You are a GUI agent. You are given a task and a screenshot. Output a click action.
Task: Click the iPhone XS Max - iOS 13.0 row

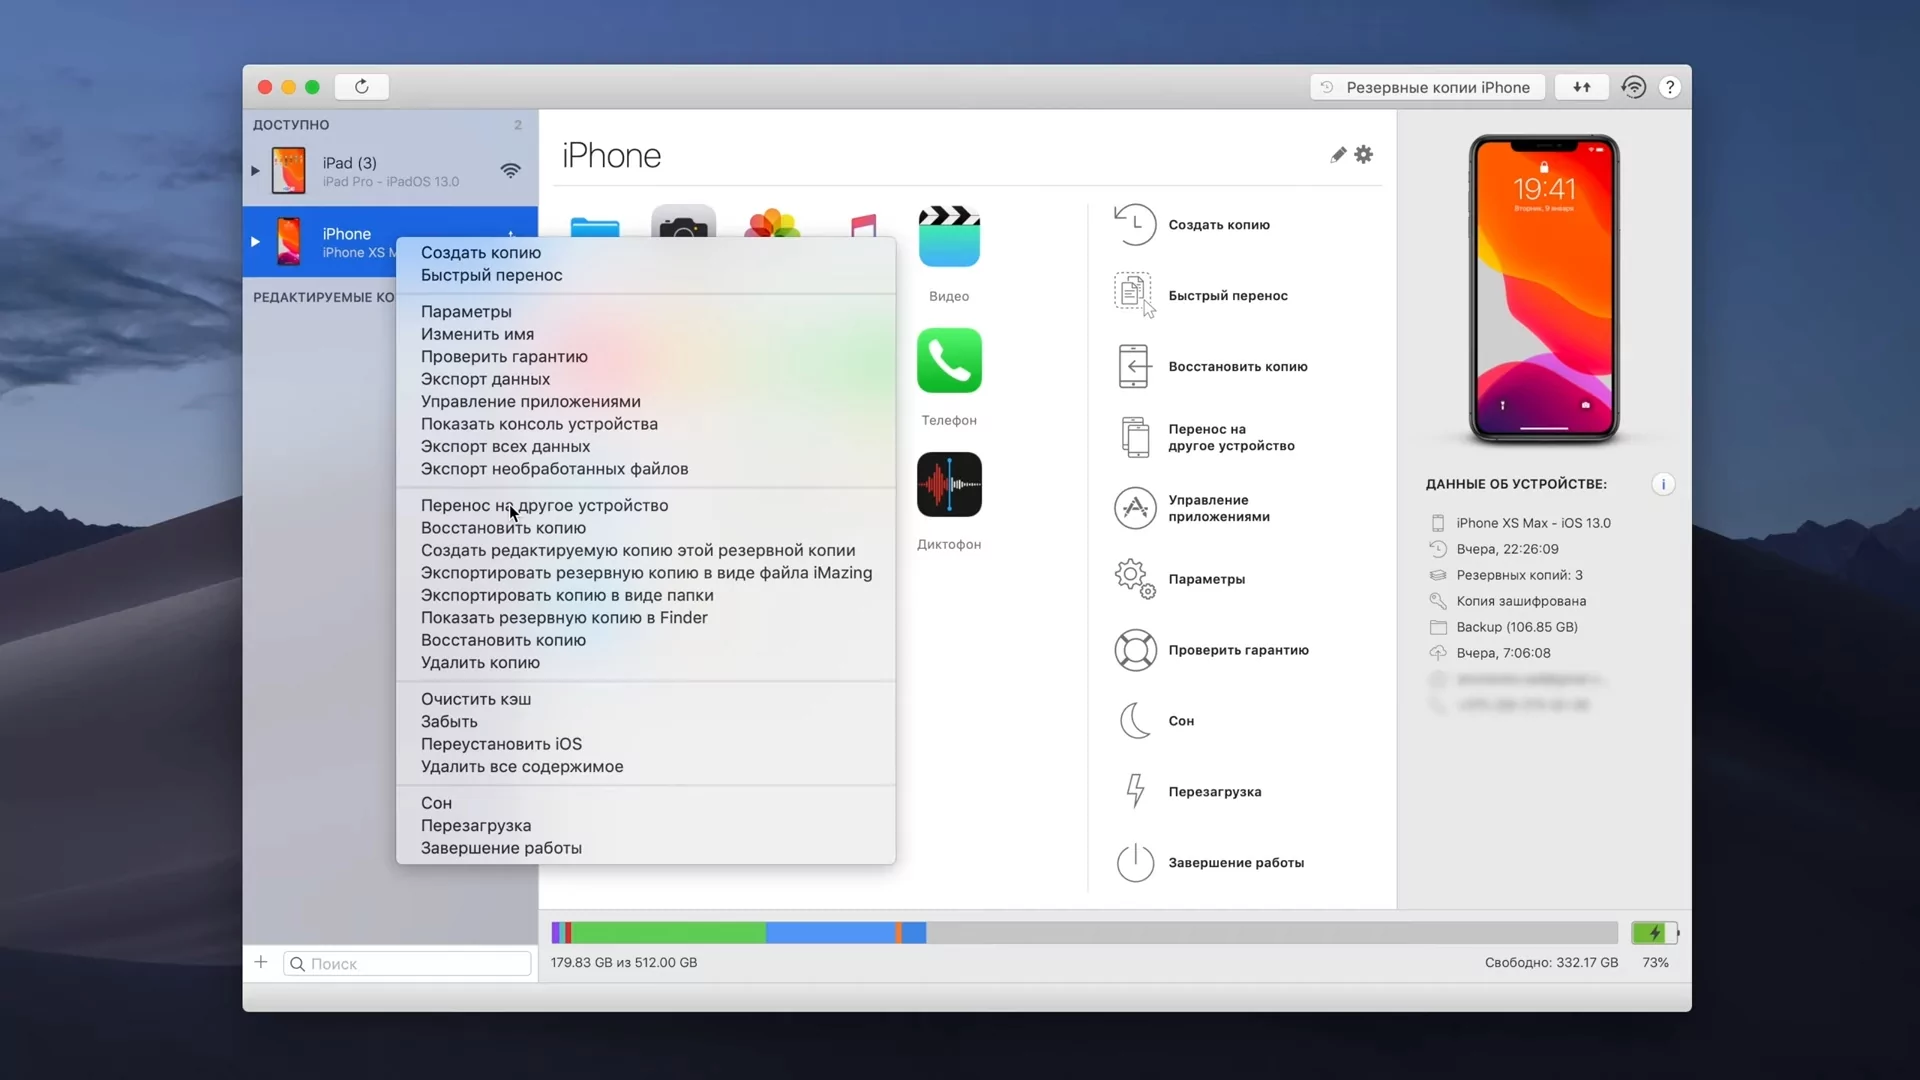(x=1520, y=523)
